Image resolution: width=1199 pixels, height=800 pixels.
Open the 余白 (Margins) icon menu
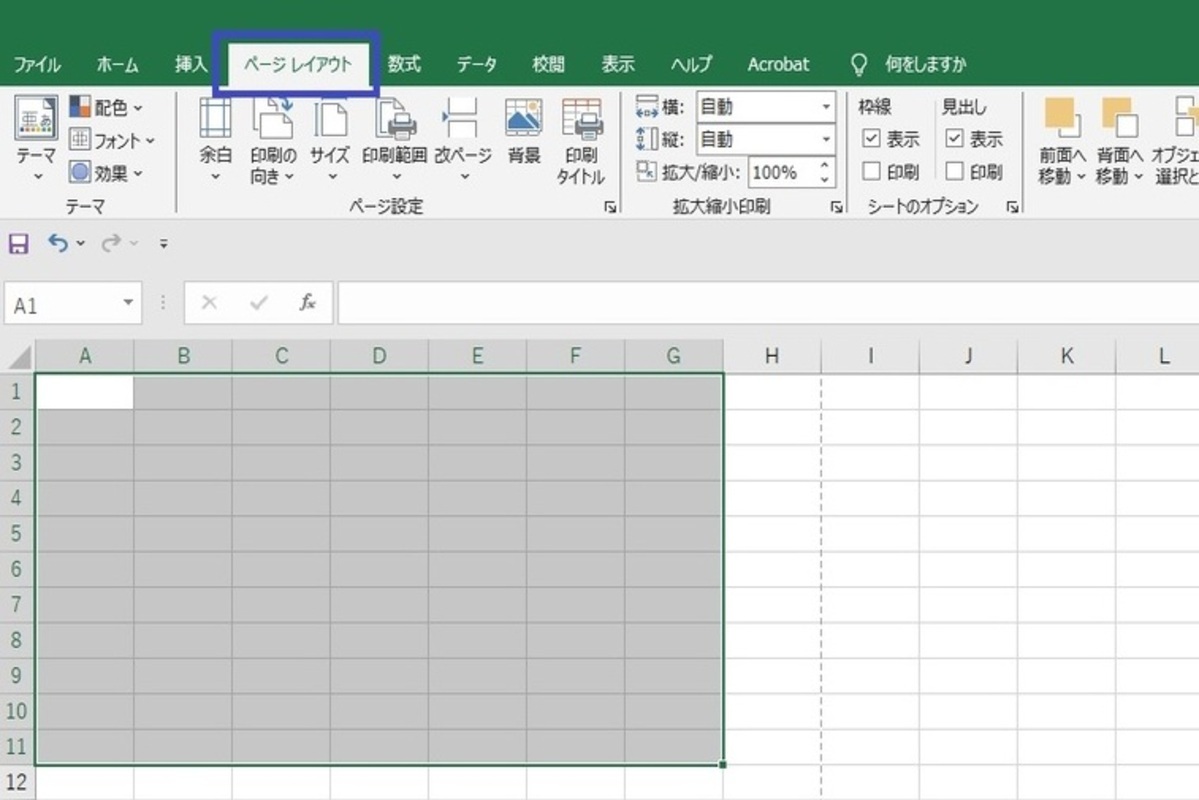tap(215, 120)
